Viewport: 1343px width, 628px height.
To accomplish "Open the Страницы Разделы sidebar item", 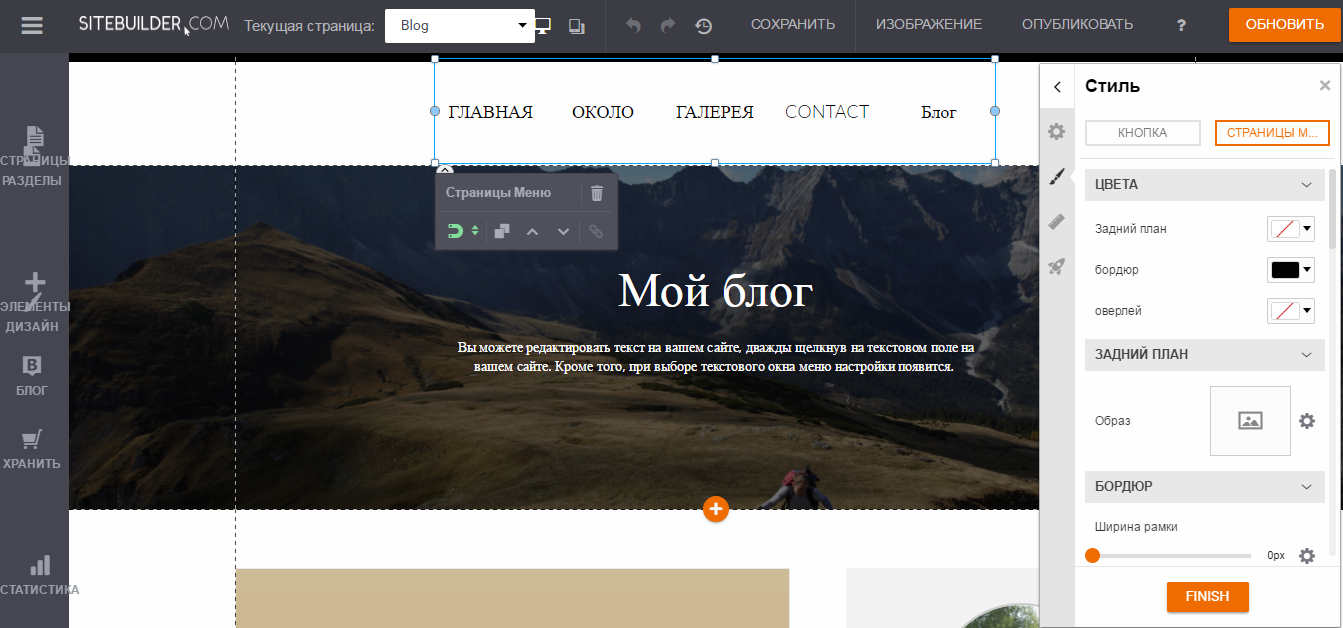I will pyautogui.click(x=33, y=157).
